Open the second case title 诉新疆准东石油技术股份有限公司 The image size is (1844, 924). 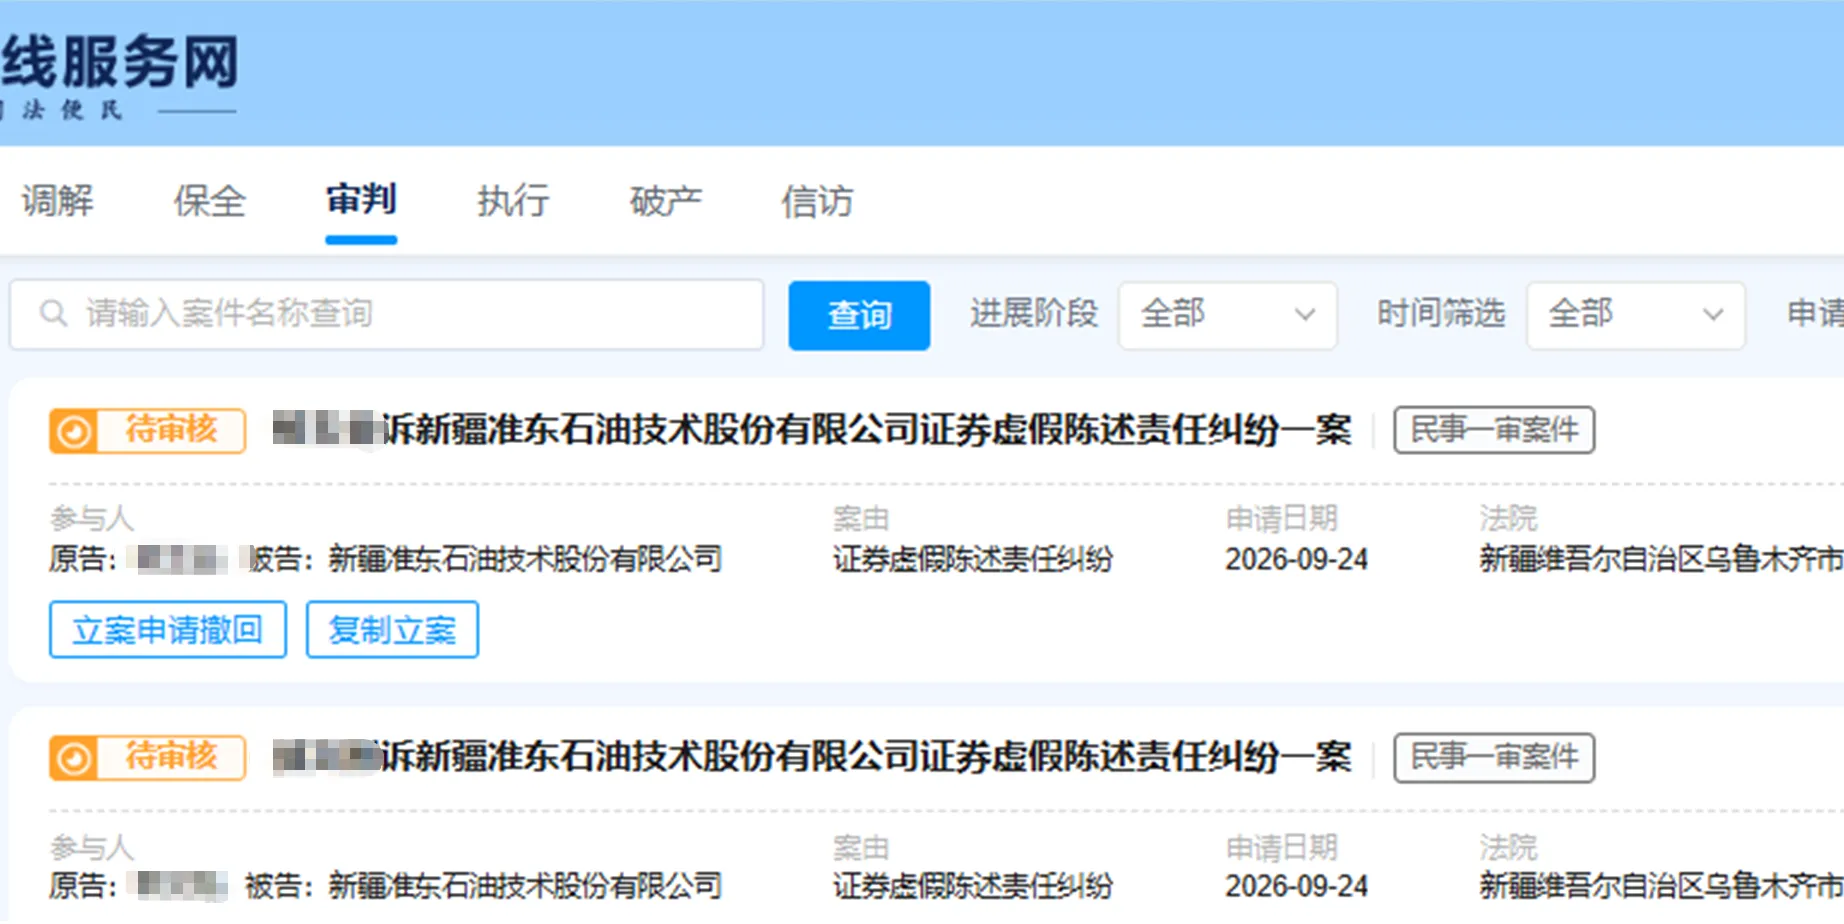pos(812,757)
